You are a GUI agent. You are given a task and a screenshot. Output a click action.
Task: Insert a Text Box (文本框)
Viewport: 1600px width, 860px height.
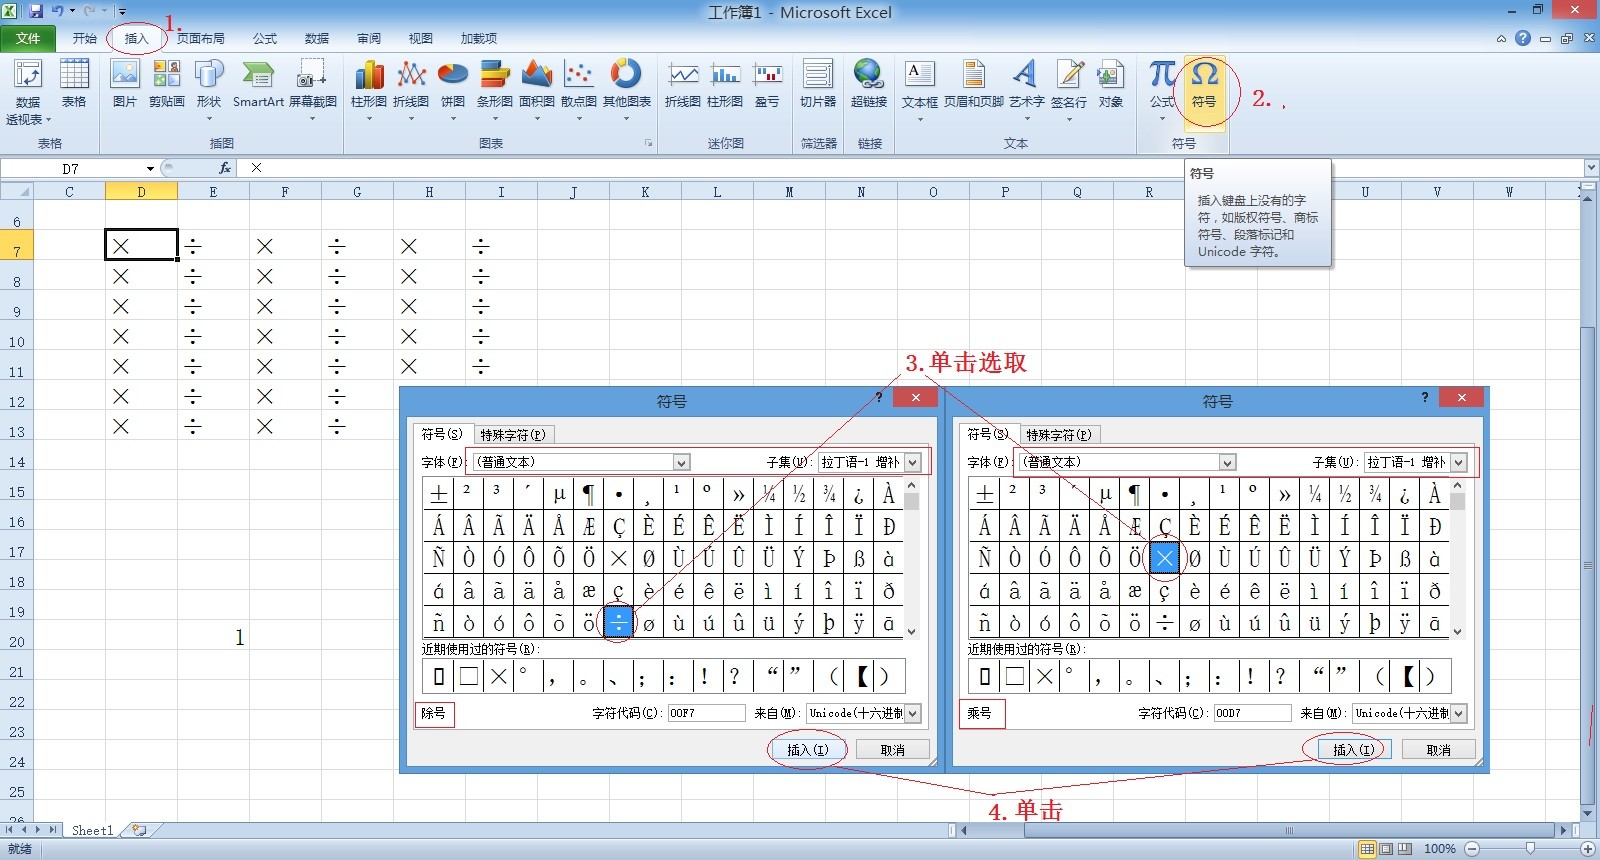click(x=920, y=90)
